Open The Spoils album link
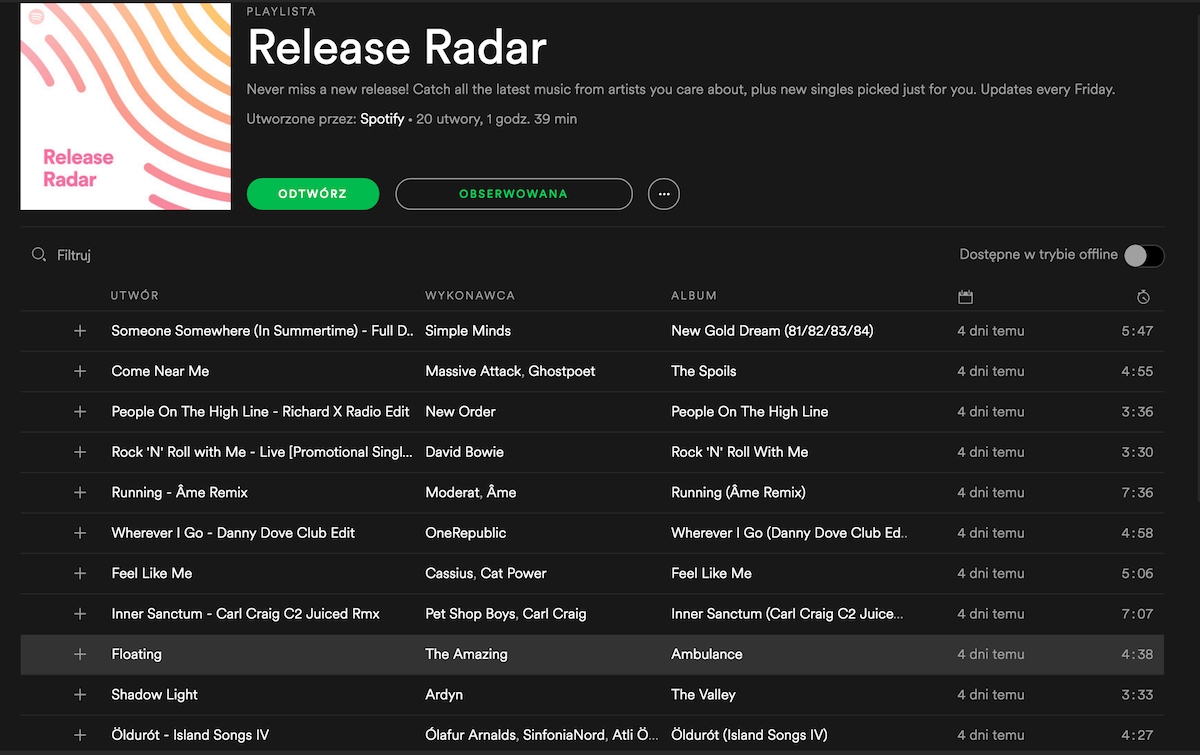1200x755 pixels. (704, 371)
